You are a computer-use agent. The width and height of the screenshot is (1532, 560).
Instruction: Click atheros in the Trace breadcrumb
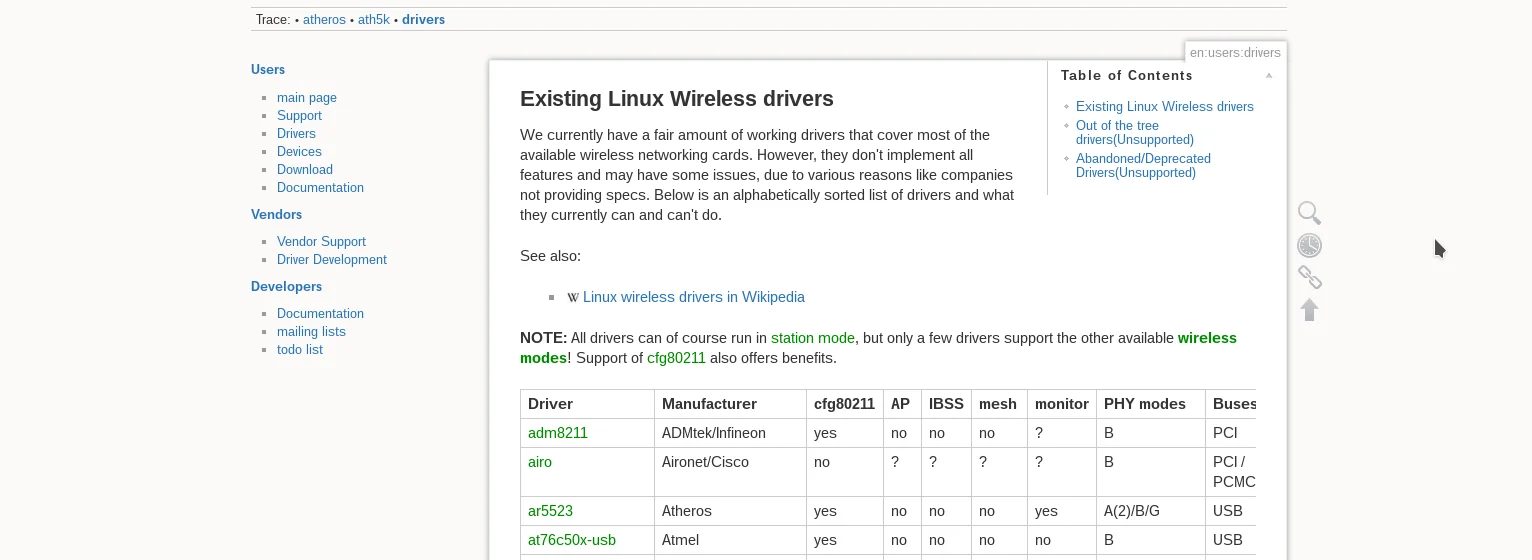click(324, 19)
